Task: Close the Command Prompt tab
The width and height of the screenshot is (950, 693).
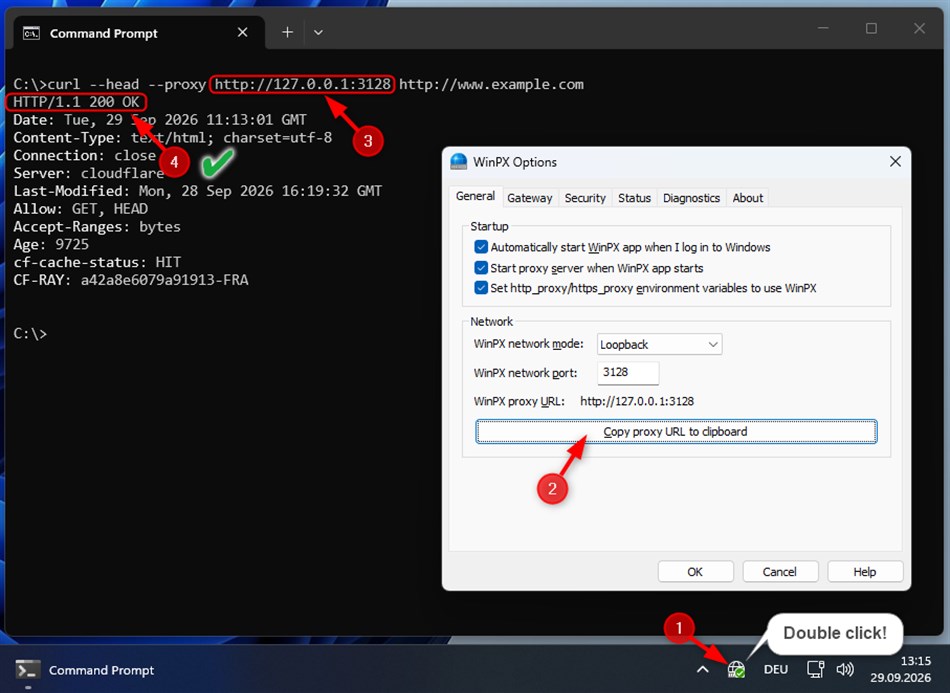Action: pos(242,32)
